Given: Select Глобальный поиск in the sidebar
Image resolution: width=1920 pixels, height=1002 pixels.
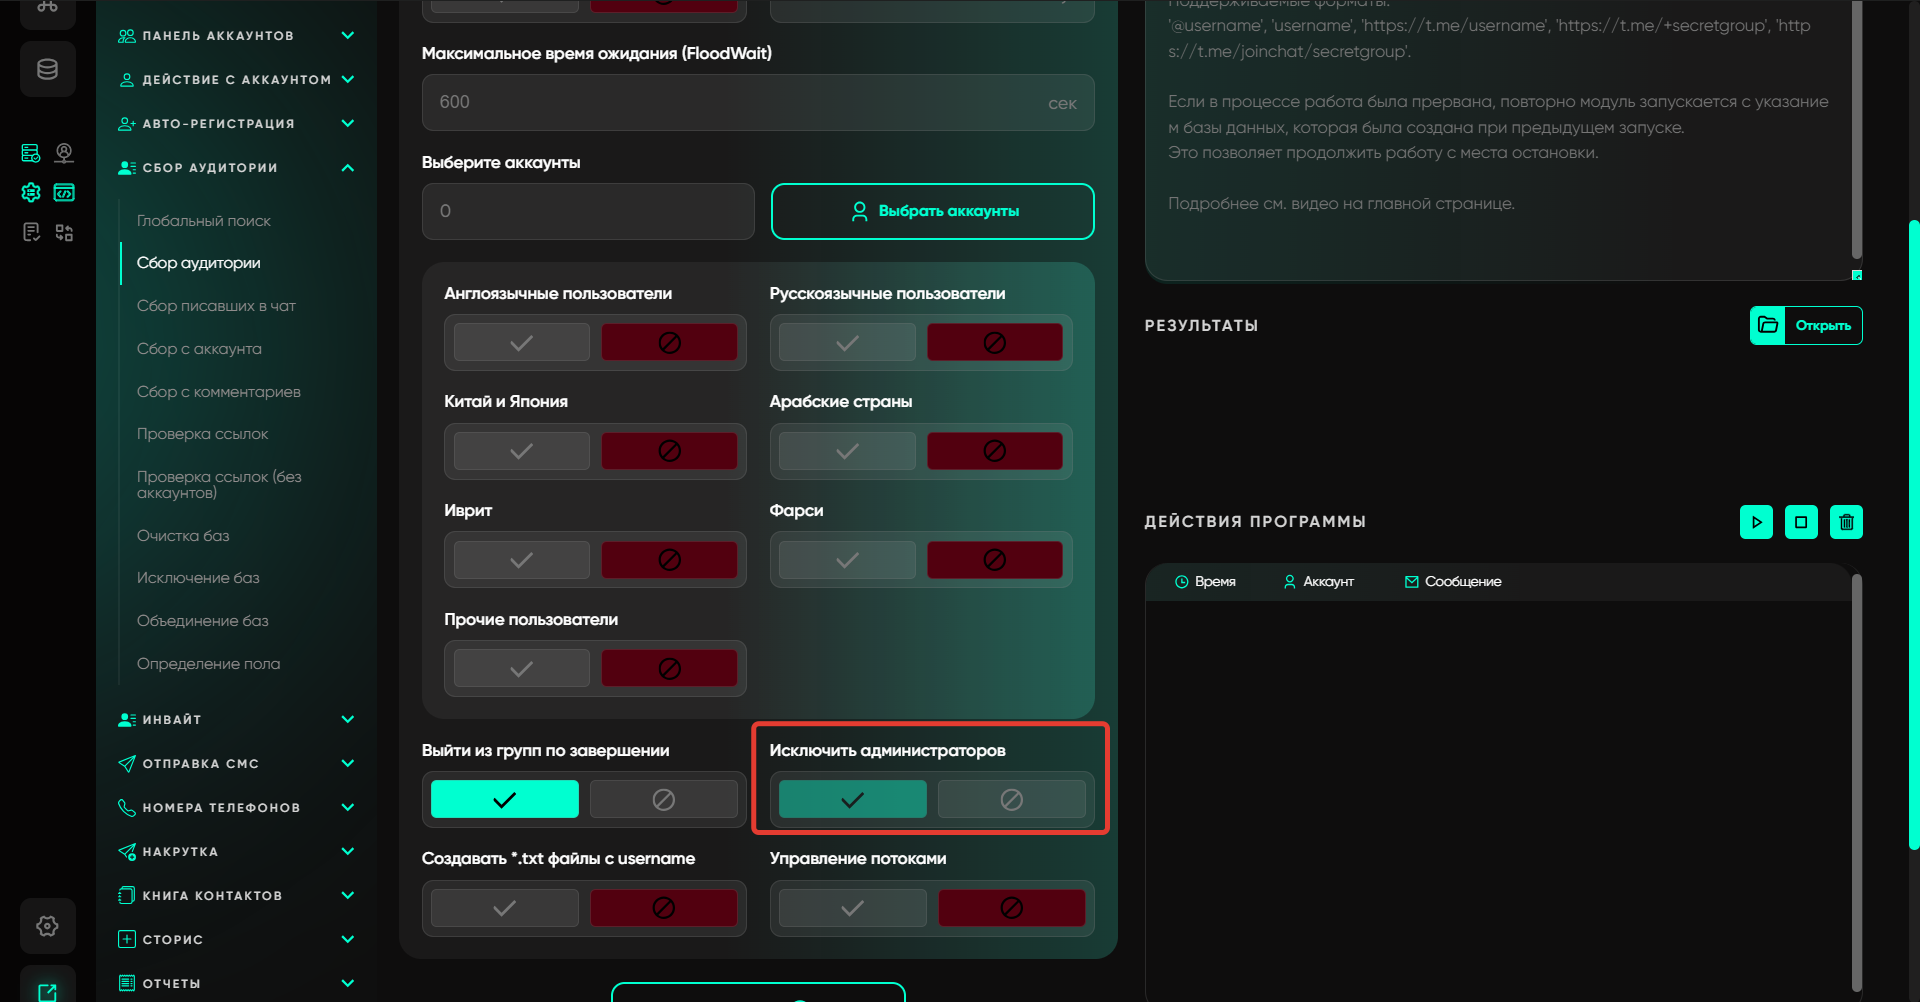Looking at the screenshot, I should coord(204,221).
